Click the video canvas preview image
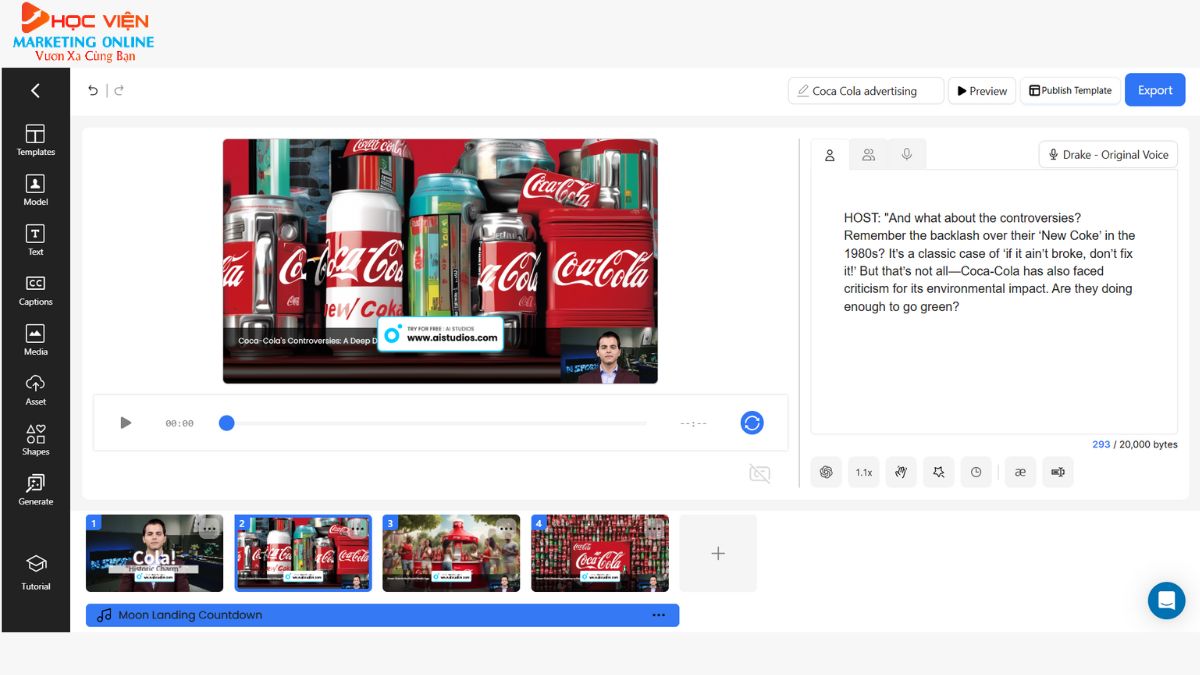This screenshot has height=675, width=1200. [x=440, y=261]
